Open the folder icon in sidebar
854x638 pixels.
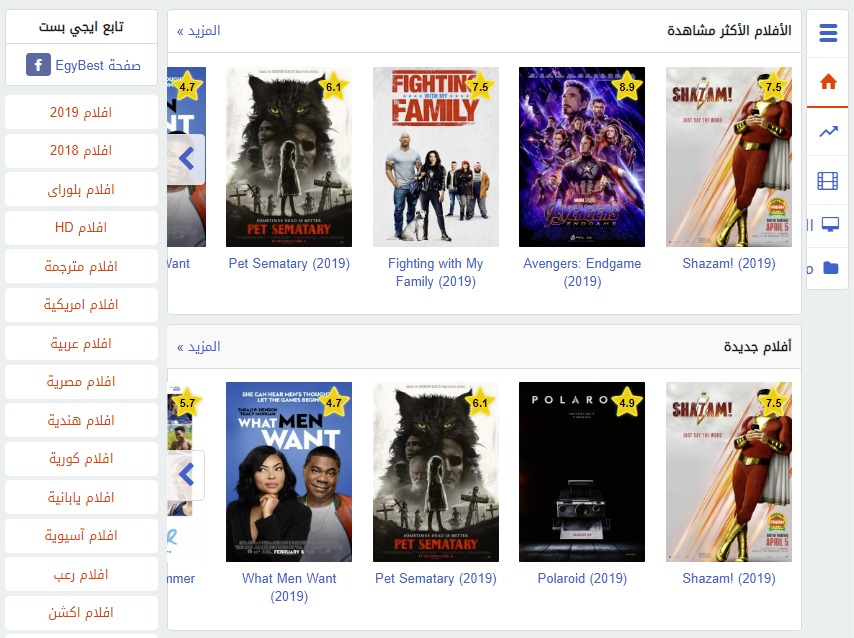(830, 268)
